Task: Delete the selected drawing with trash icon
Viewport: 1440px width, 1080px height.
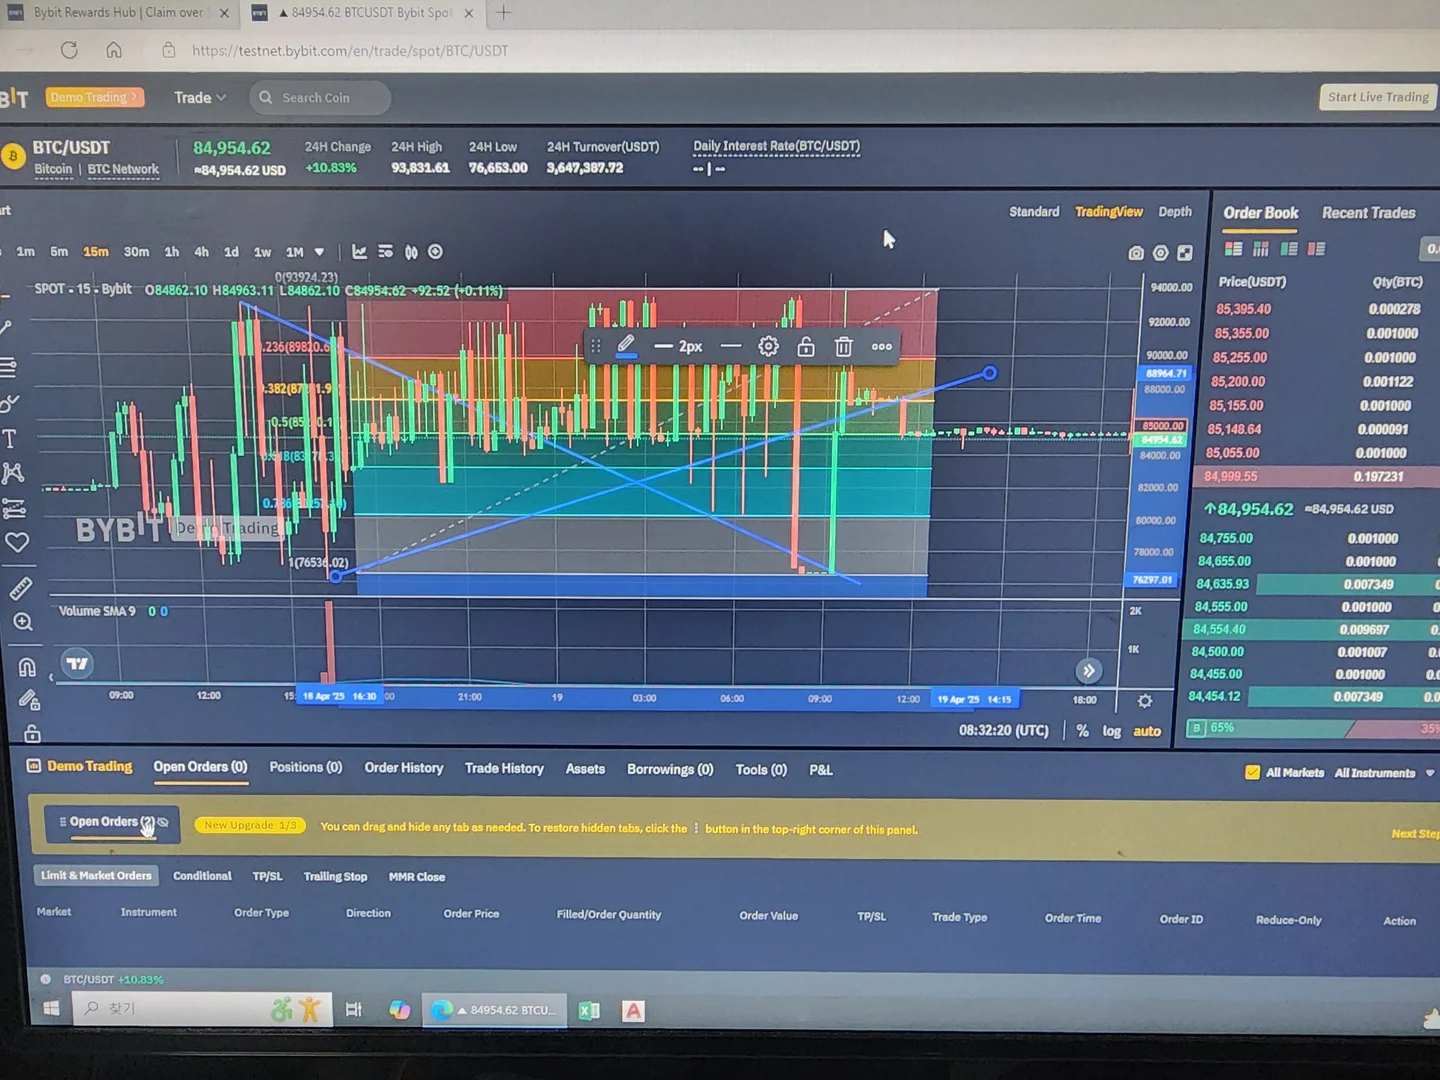Action: (x=843, y=346)
